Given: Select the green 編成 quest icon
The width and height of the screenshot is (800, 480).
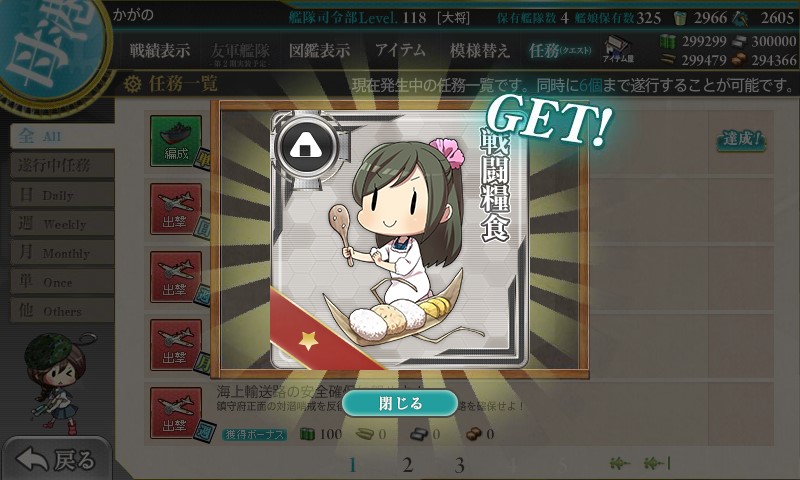Looking at the screenshot, I should point(176,140).
